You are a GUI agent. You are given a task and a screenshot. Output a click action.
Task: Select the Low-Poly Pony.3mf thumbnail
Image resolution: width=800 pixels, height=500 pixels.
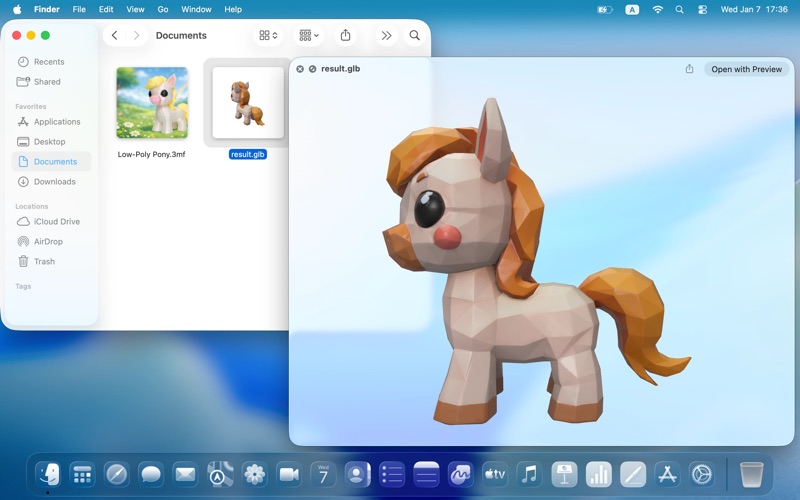point(152,103)
